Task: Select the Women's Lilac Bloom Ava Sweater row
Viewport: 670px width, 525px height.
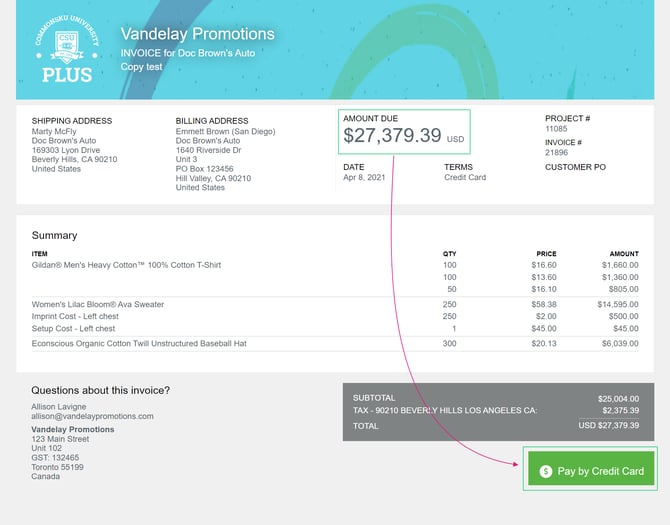Action: pyautogui.click(x=98, y=304)
